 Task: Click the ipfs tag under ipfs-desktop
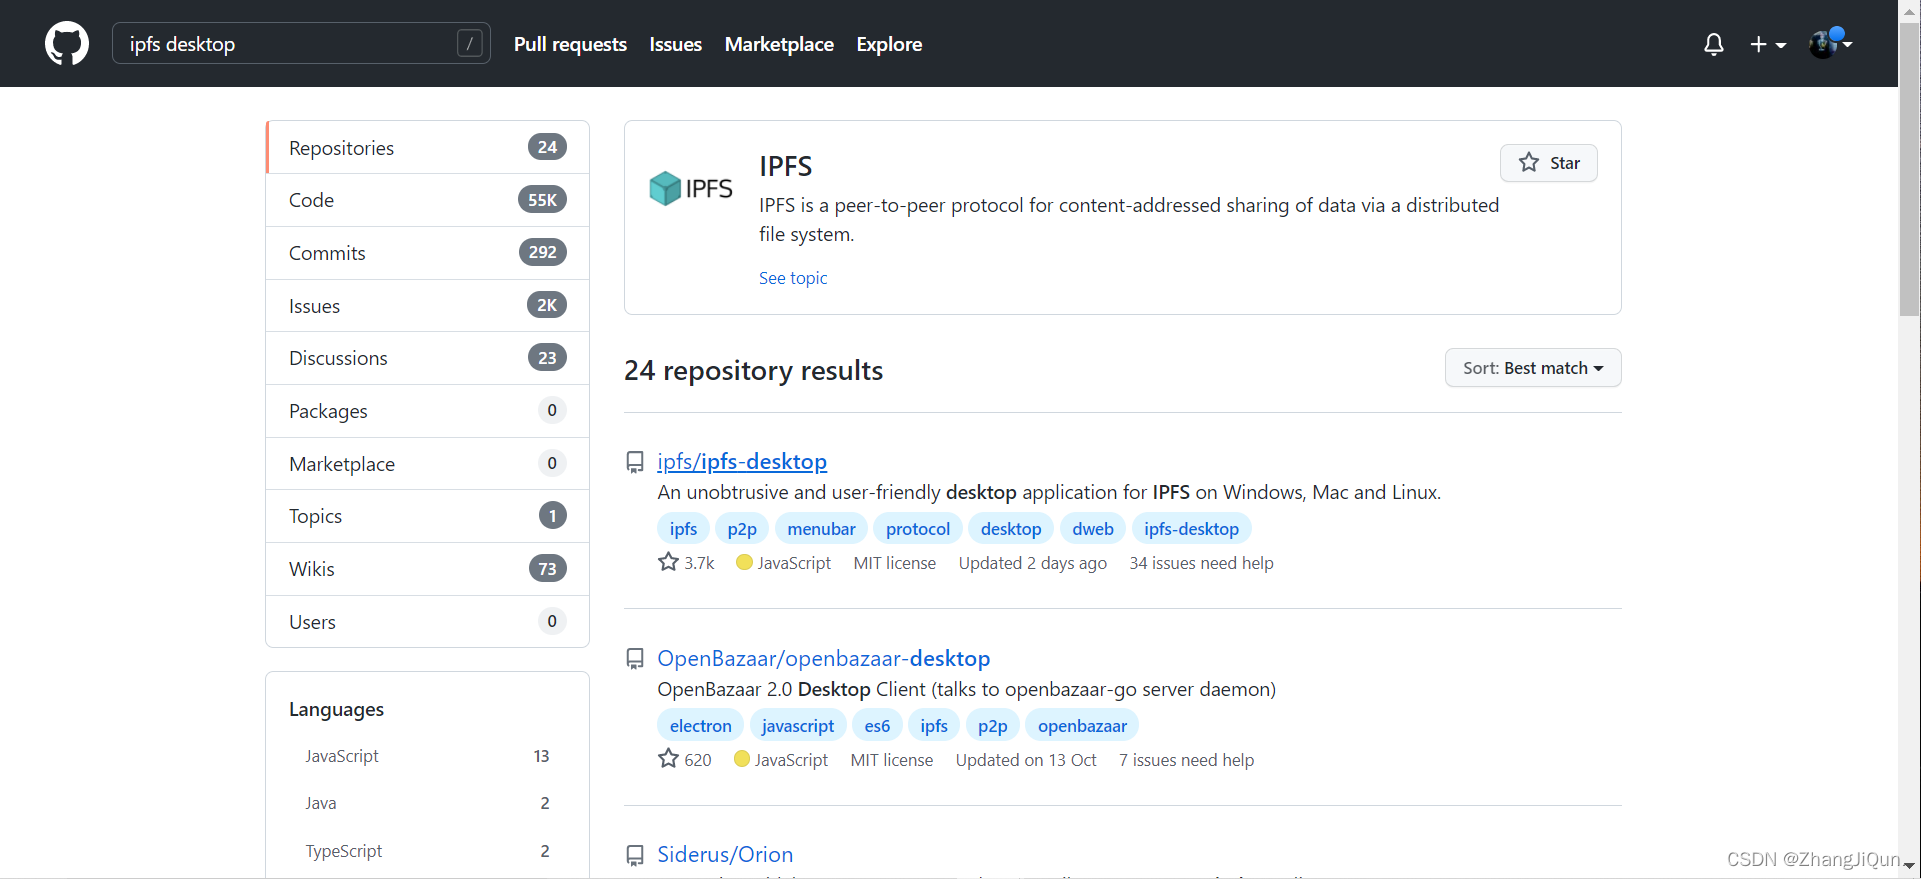[684, 529]
